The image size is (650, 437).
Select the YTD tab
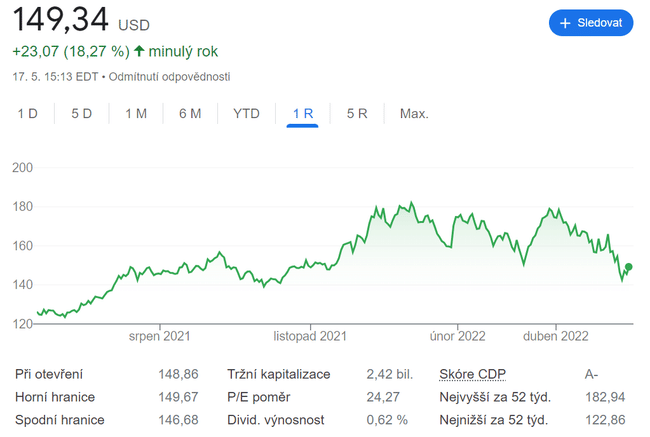coord(246,114)
